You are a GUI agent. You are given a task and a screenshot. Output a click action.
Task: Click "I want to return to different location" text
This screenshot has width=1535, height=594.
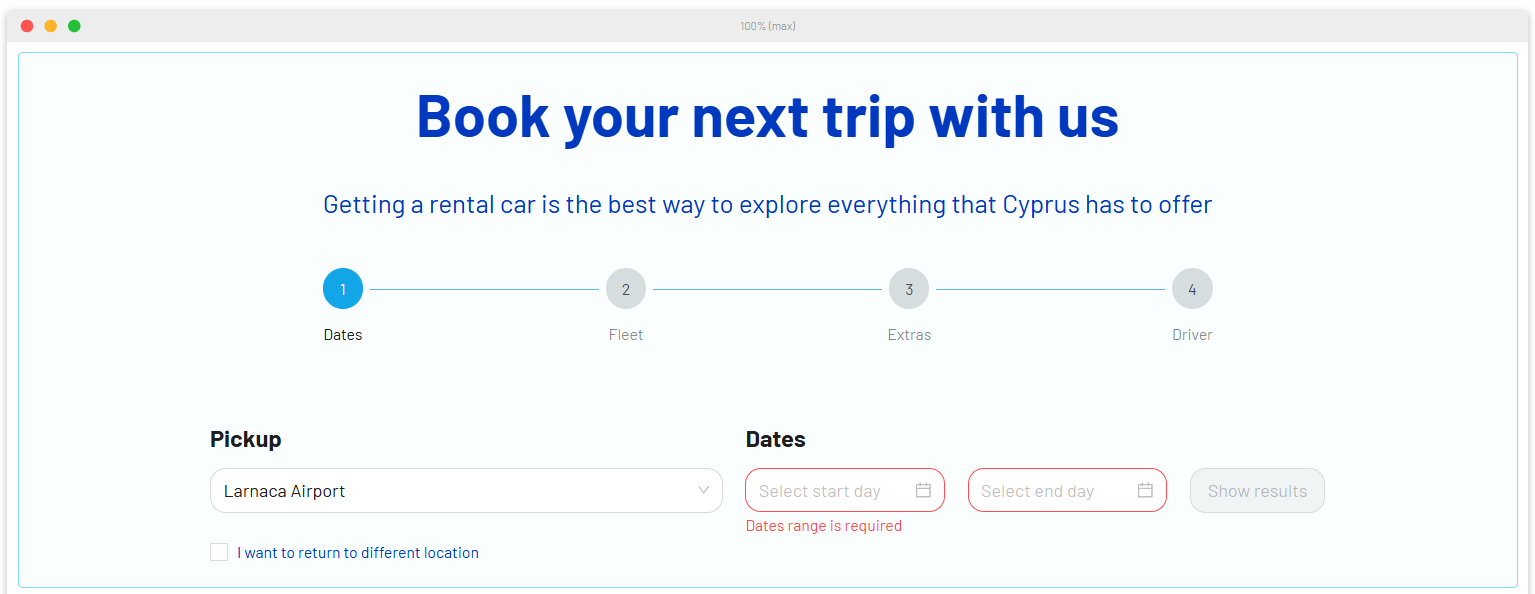pyautogui.click(x=358, y=553)
